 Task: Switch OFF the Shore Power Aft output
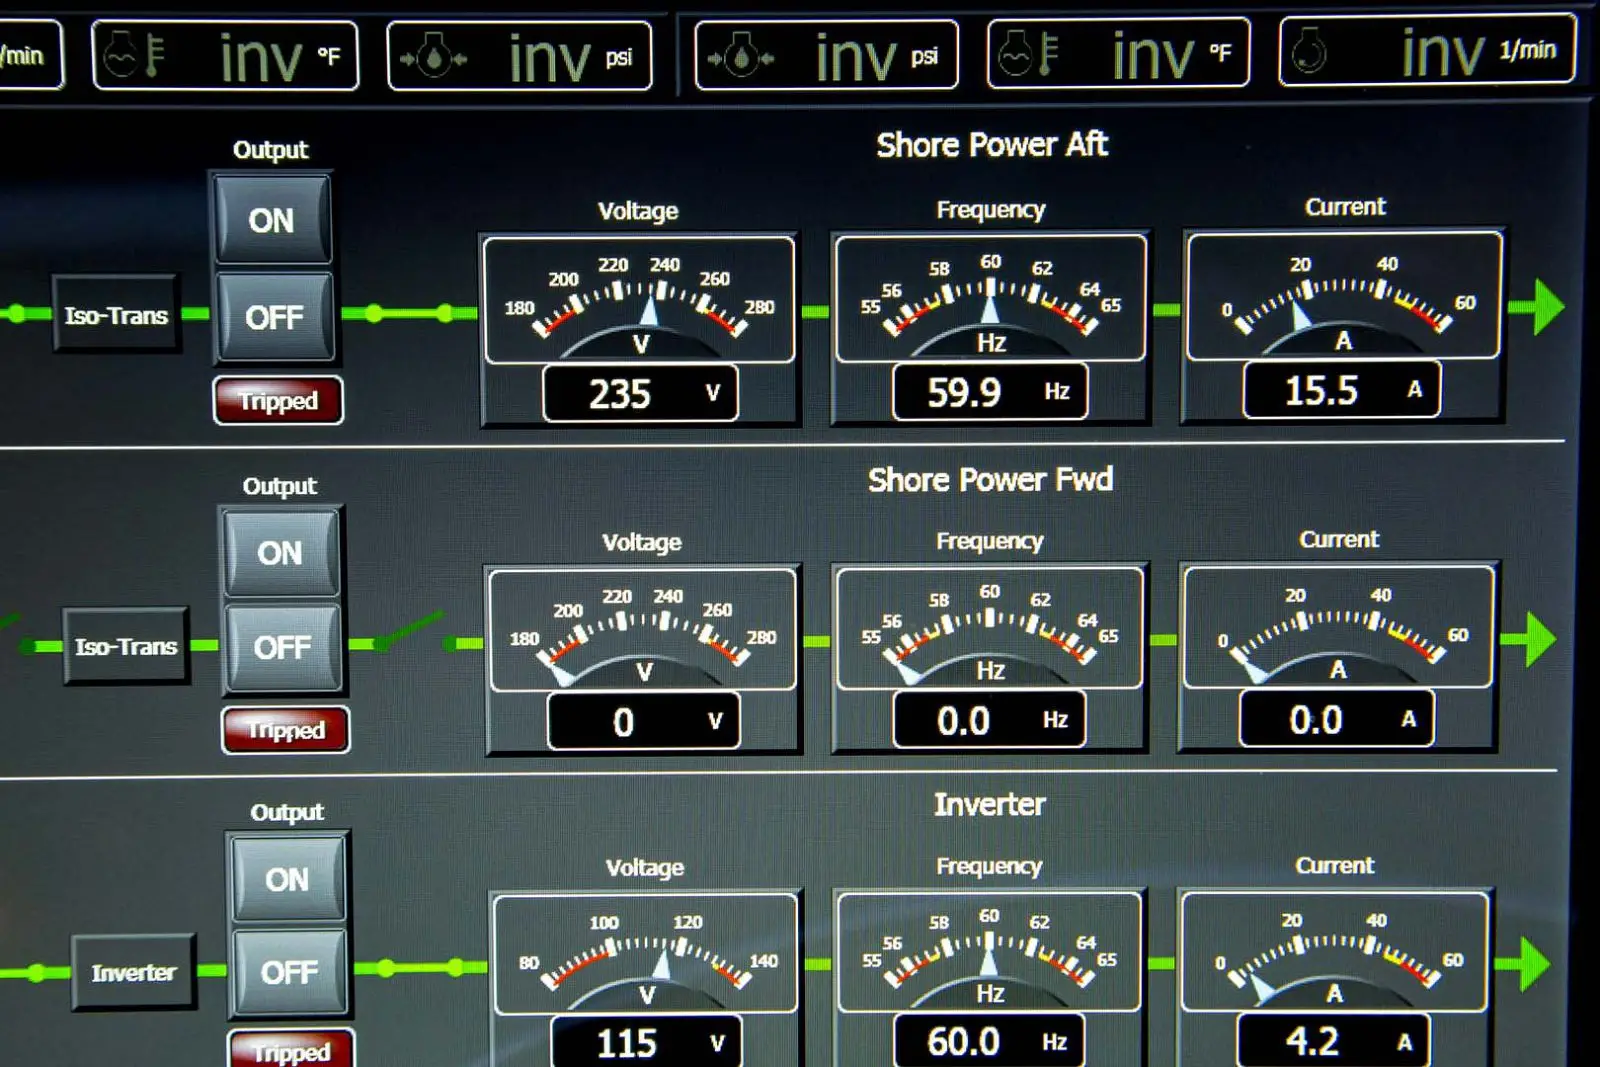(274, 317)
